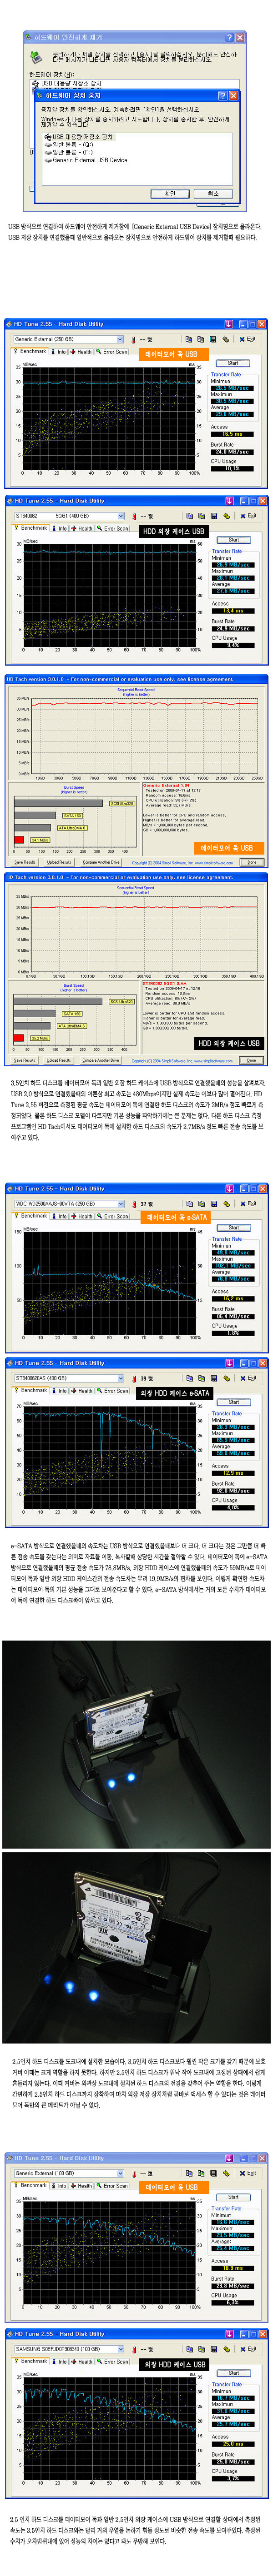Click Save Results in Generic External HD Tach window

click(x=25, y=862)
